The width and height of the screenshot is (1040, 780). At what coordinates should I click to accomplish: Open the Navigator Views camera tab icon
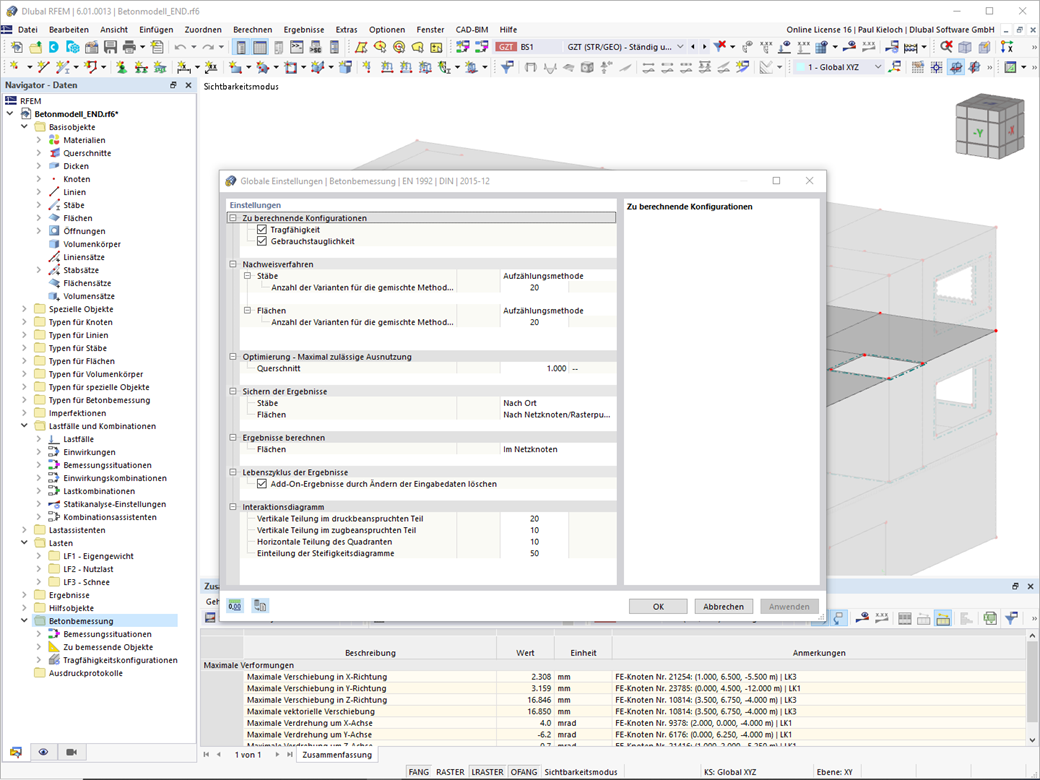[71, 752]
